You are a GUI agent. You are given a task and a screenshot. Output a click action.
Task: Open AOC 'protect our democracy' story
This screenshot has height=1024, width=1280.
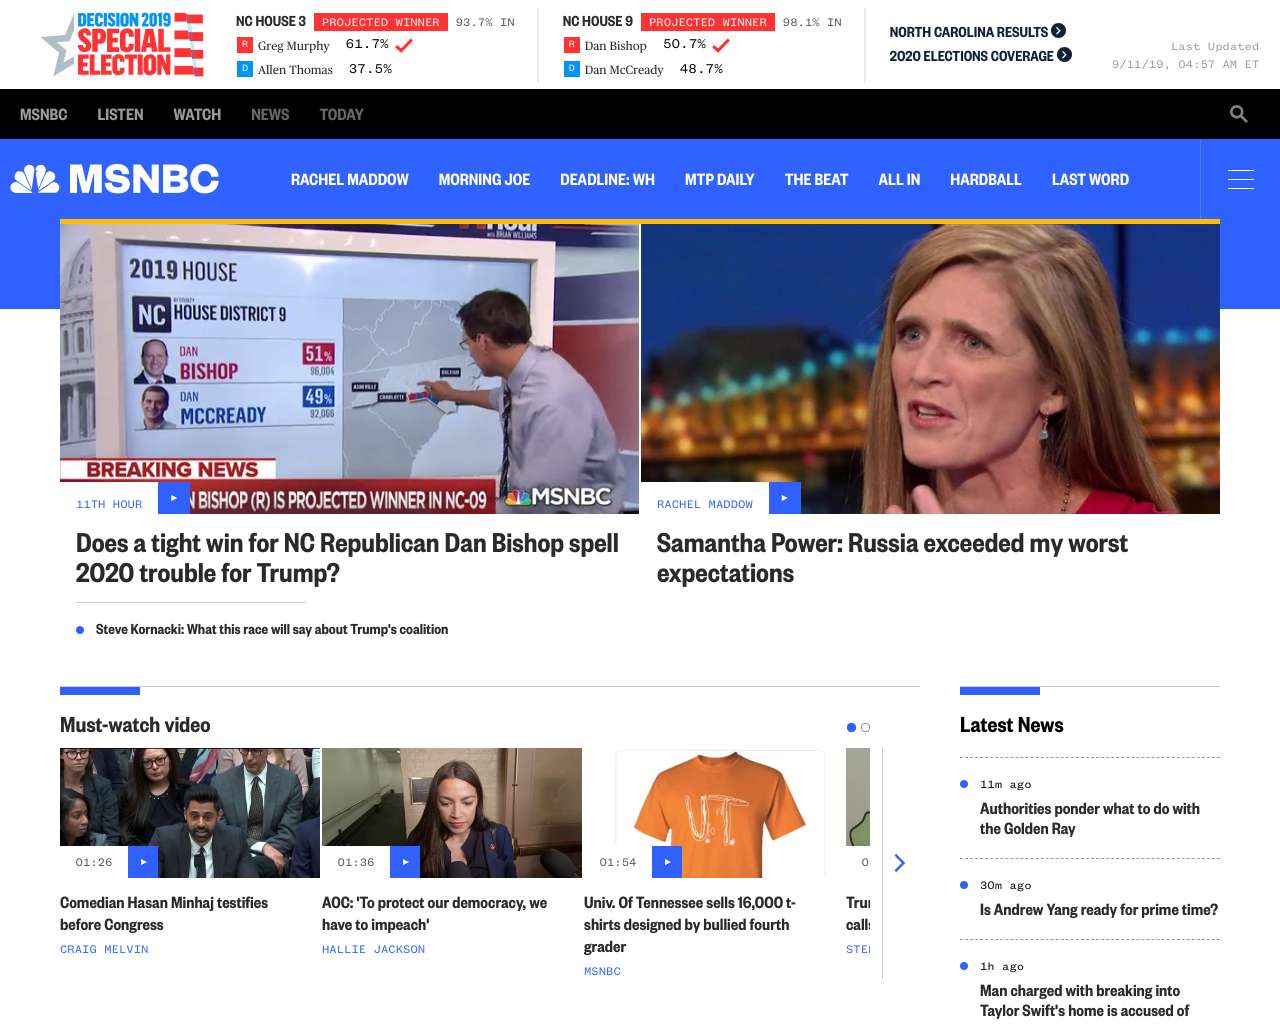point(434,913)
